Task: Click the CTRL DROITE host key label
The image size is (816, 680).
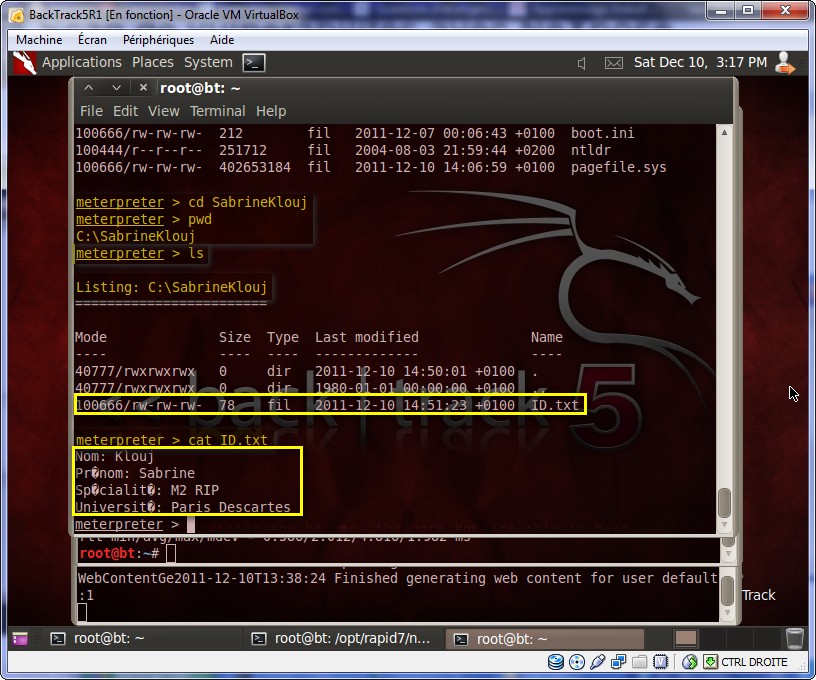Action: click(x=754, y=662)
